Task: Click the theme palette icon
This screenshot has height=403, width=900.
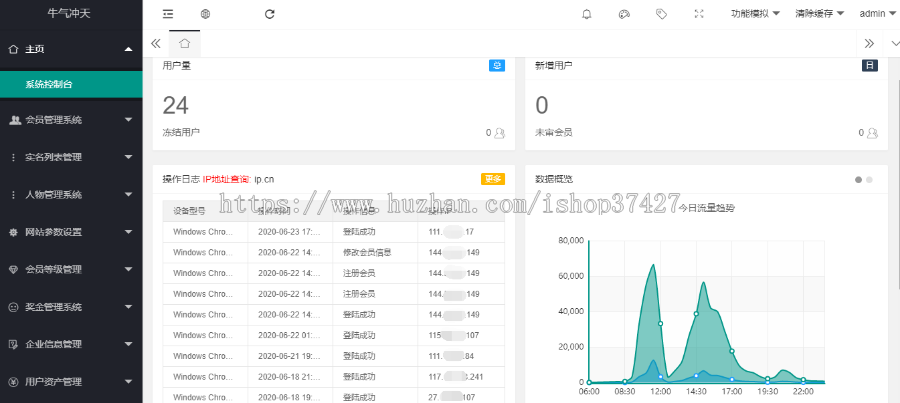Action: tap(624, 14)
